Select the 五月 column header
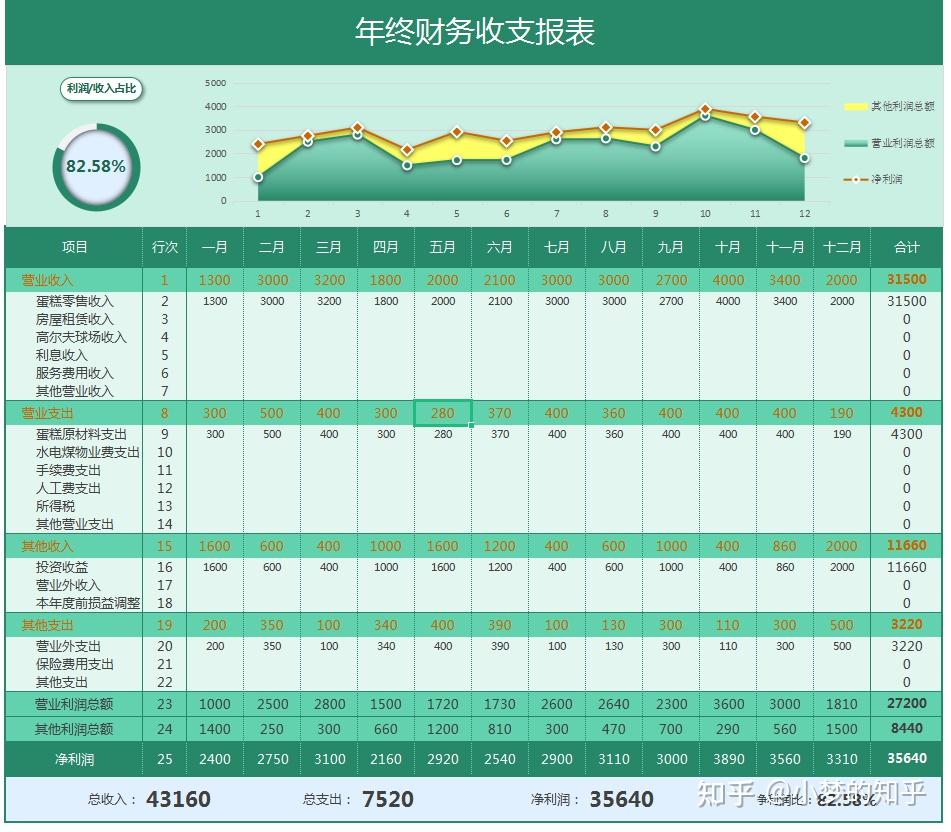 [442, 247]
